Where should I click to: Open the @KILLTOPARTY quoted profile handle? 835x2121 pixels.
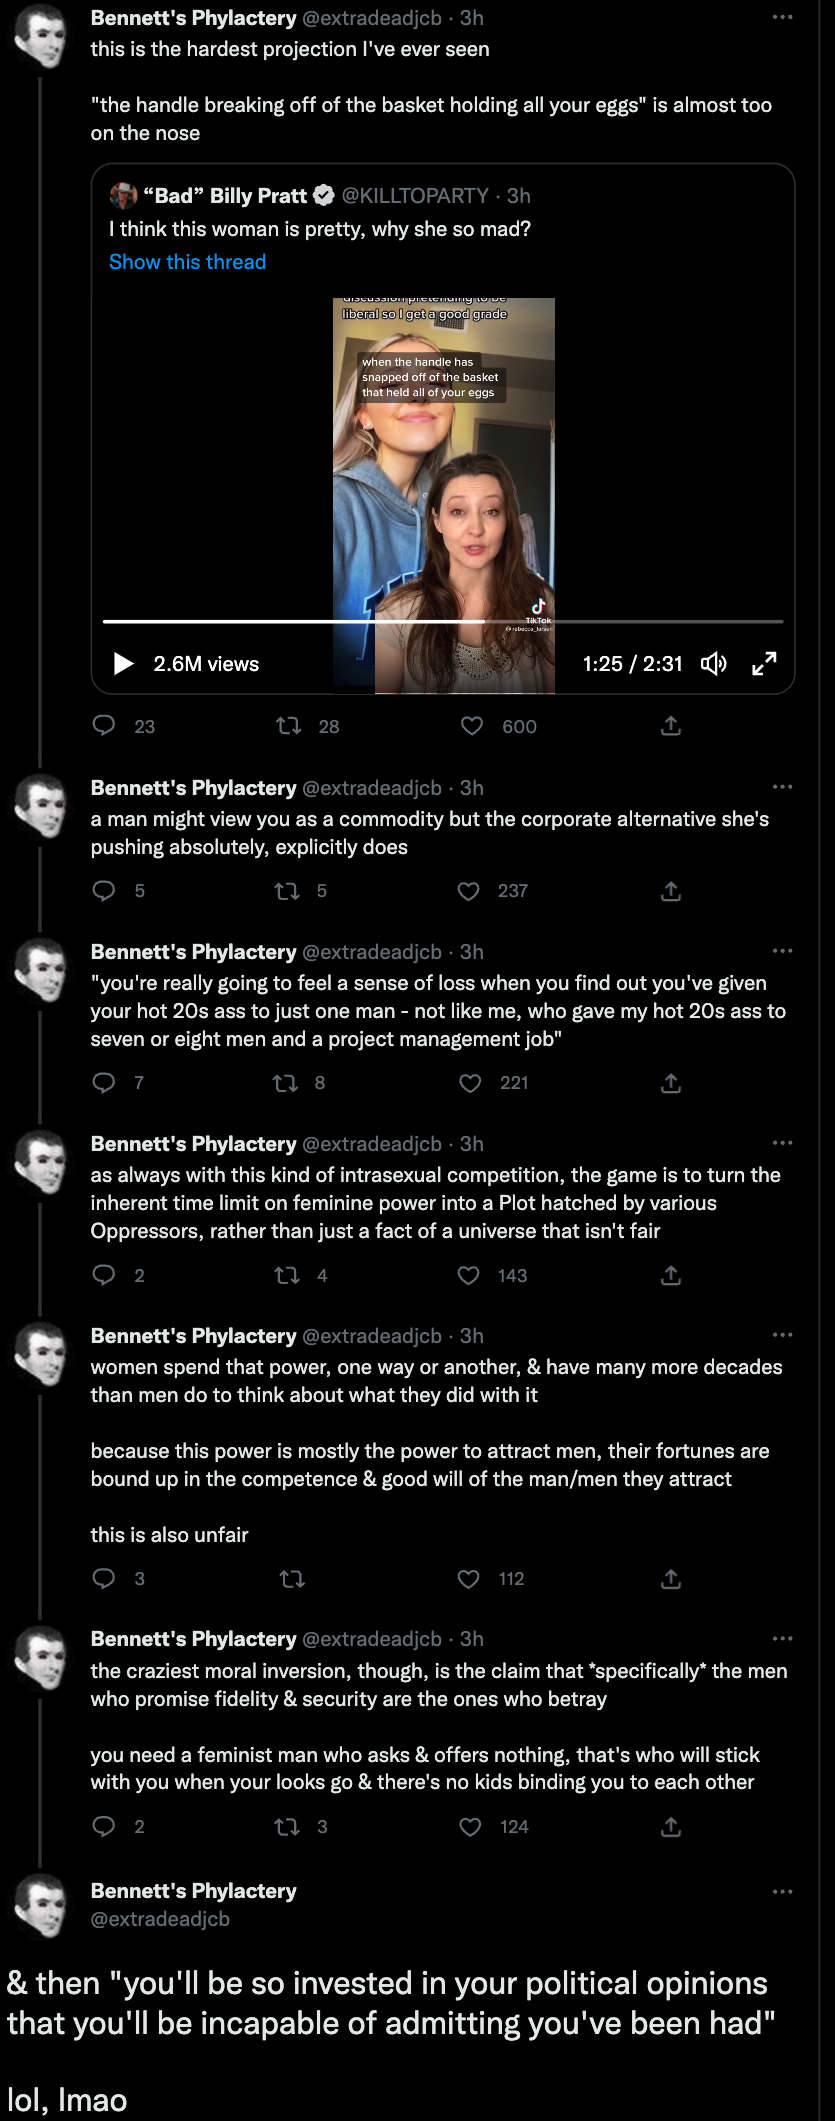415,196
